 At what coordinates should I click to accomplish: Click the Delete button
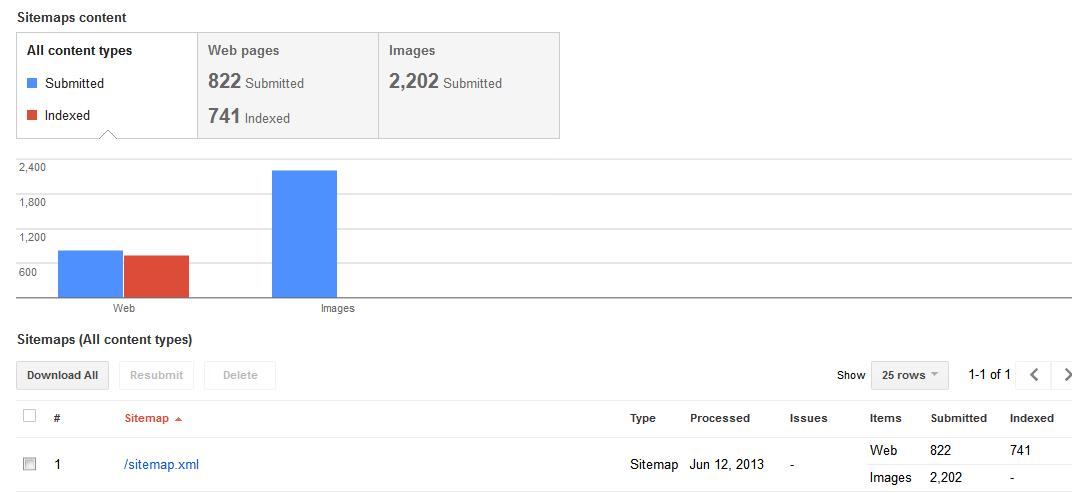click(240, 375)
